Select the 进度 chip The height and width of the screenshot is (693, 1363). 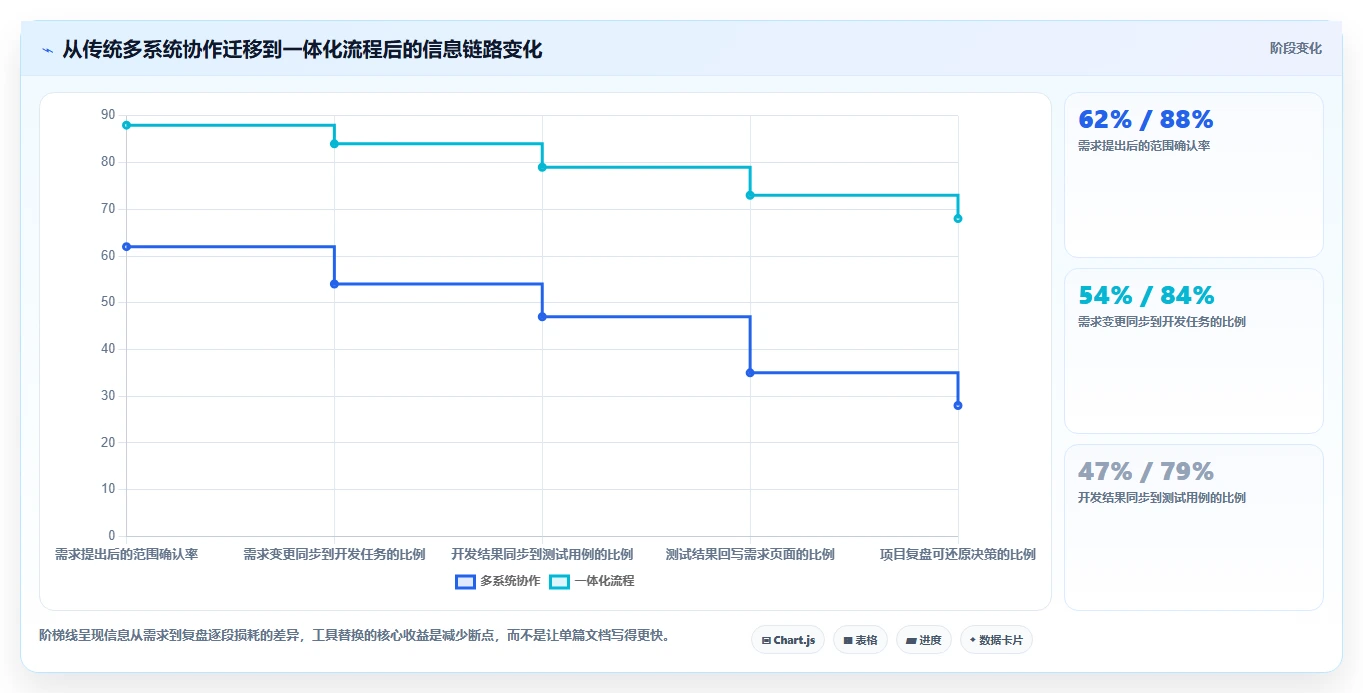923,640
